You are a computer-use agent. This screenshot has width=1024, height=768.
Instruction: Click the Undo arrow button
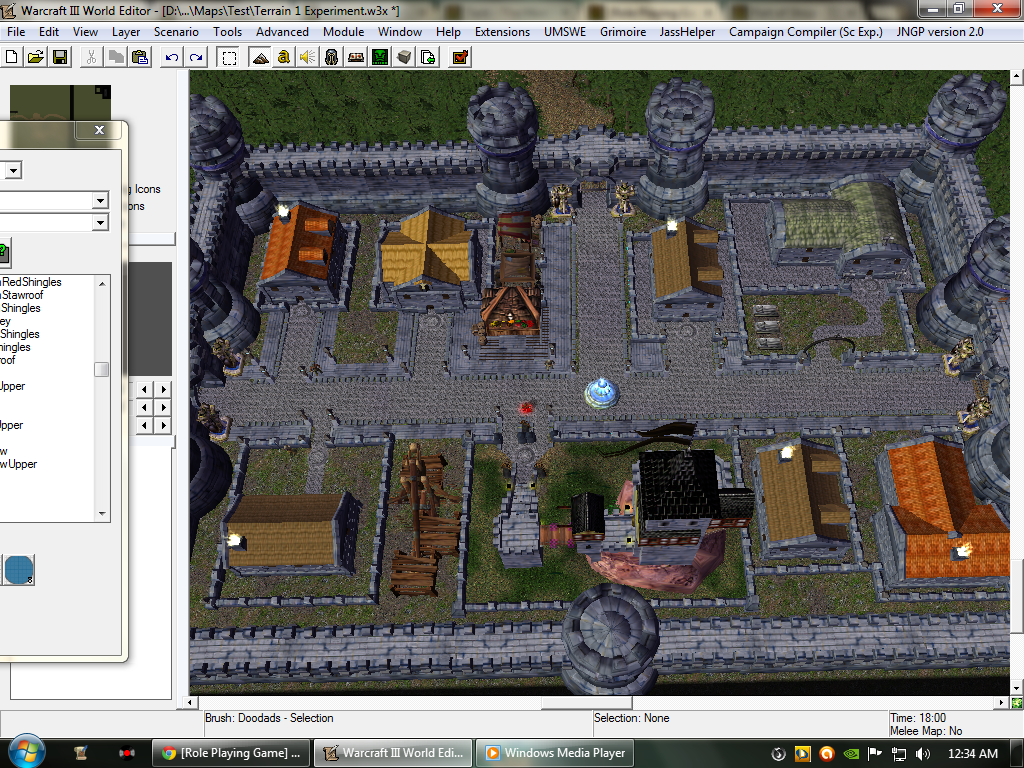point(172,57)
